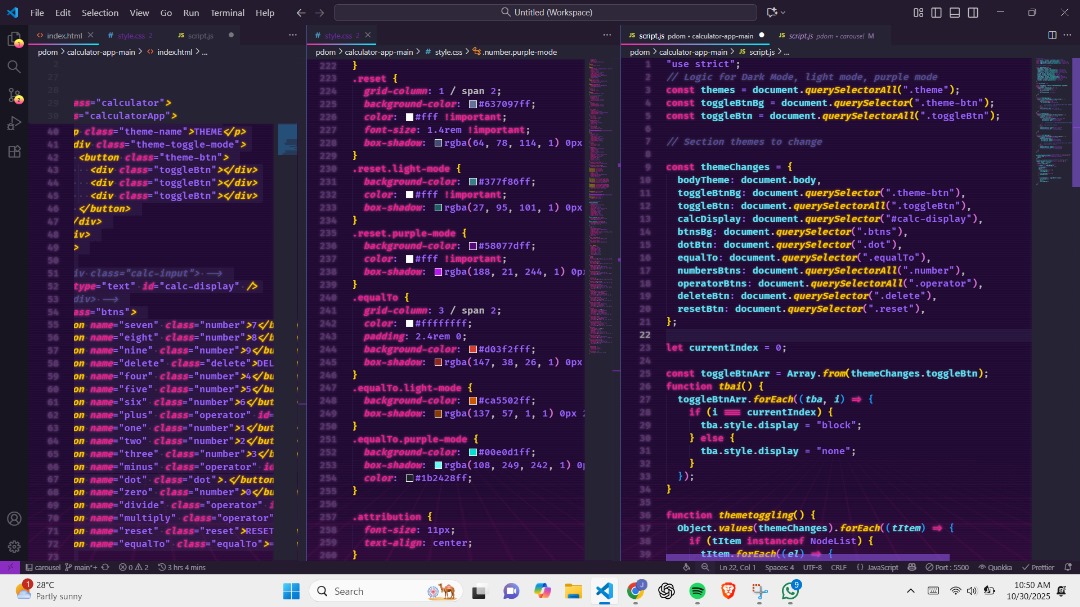Open the Extensions view

point(14,152)
